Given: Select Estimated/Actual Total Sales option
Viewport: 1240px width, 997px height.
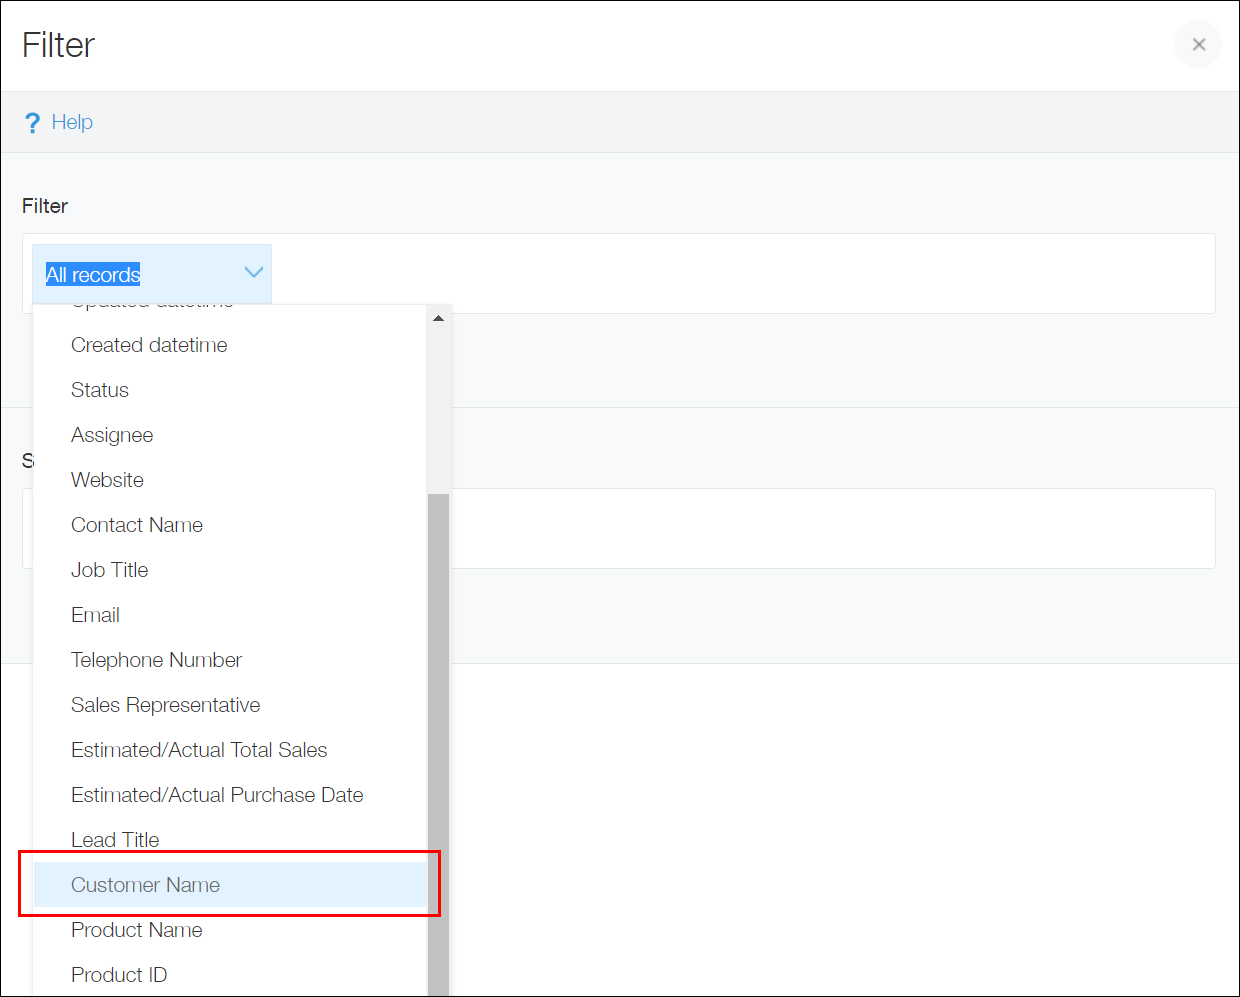Looking at the screenshot, I should coord(199,749).
